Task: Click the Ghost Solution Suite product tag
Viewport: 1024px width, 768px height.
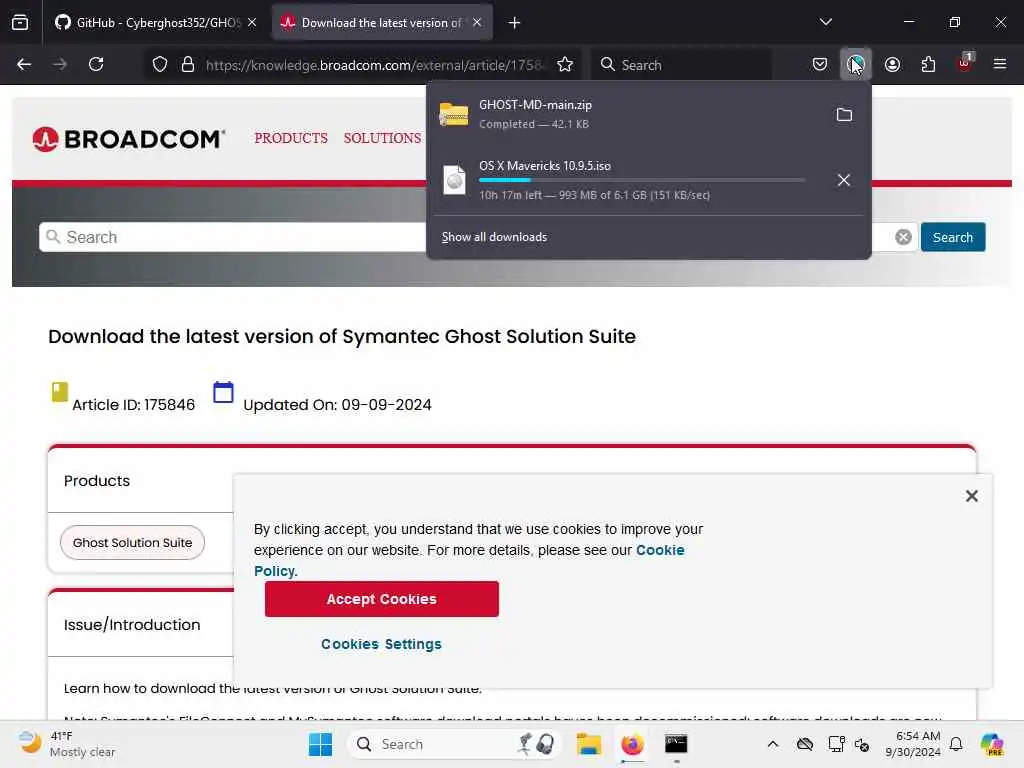Action: [x=132, y=543]
